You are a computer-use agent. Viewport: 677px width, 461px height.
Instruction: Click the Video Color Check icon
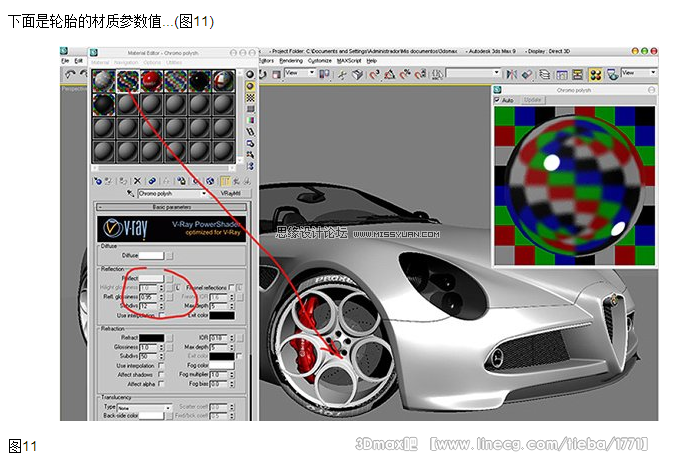pyautogui.click(x=250, y=120)
